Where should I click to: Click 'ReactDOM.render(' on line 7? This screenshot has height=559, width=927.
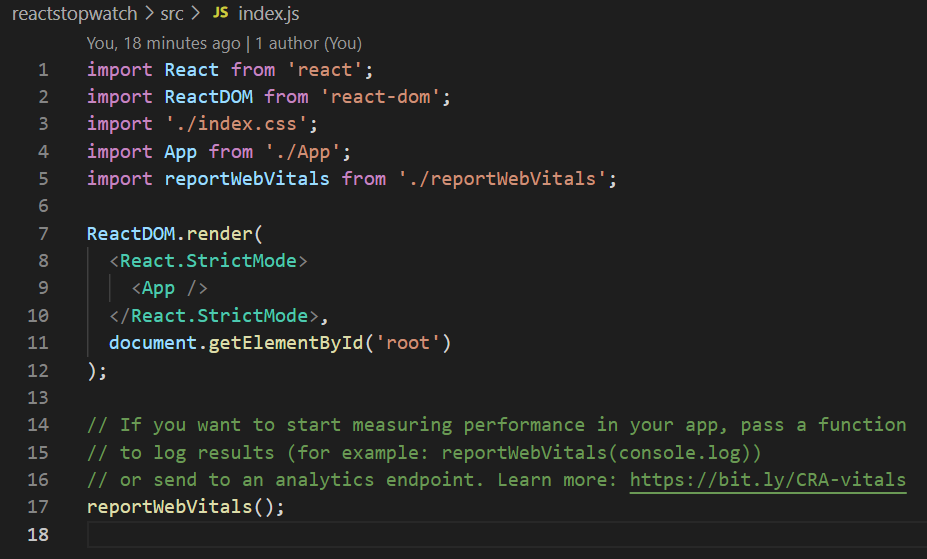click(x=175, y=234)
